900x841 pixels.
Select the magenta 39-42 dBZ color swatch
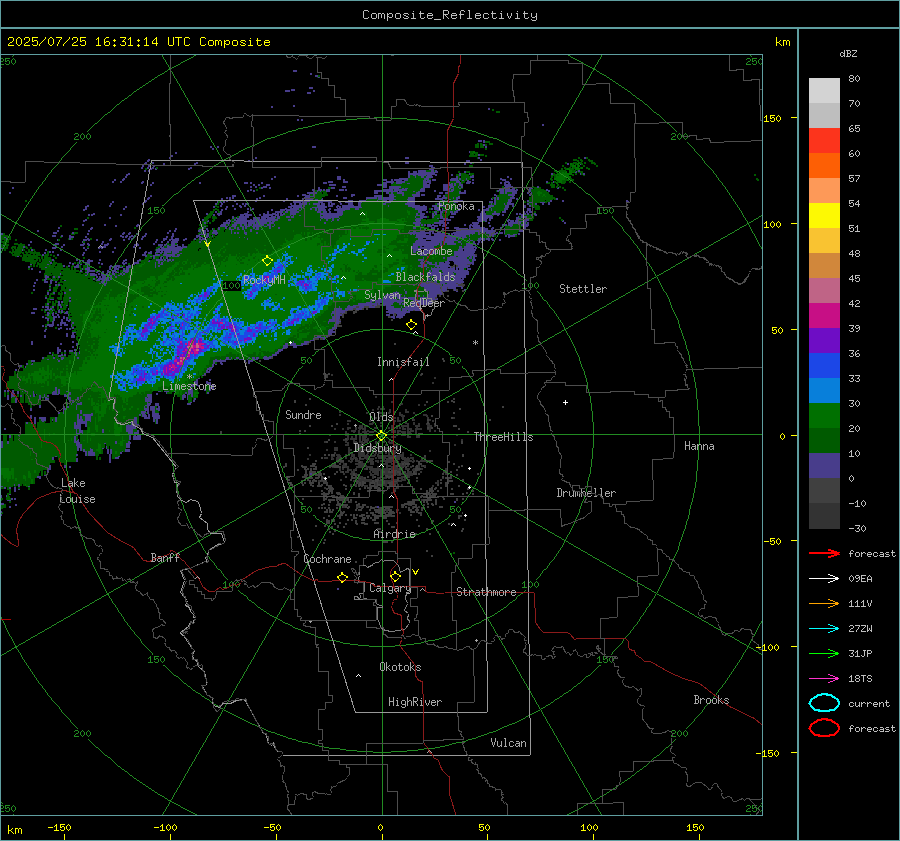click(x=824, y=316)
